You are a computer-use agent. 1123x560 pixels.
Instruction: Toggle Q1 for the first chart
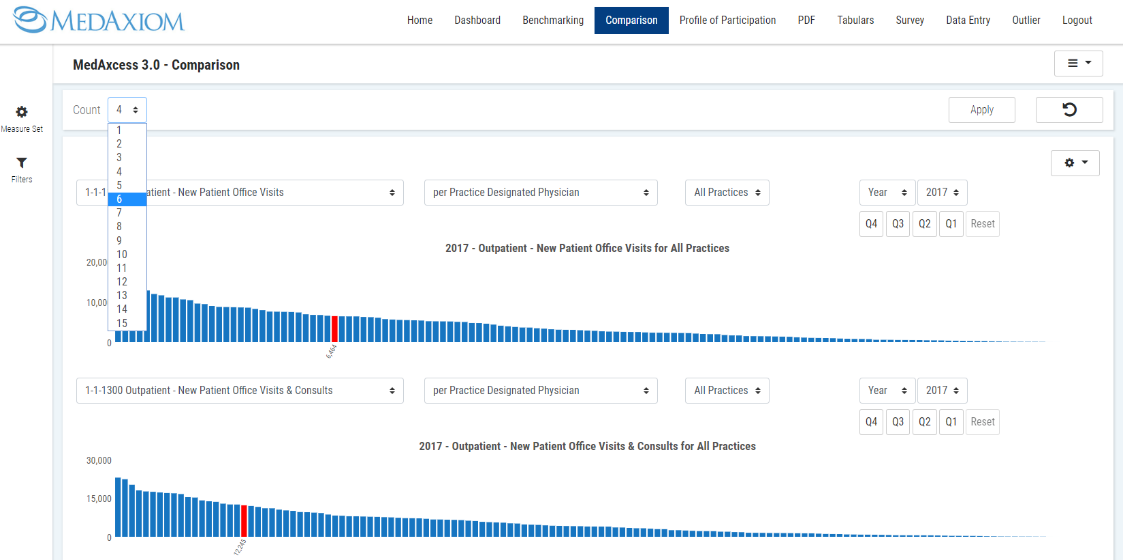[951, 223]
